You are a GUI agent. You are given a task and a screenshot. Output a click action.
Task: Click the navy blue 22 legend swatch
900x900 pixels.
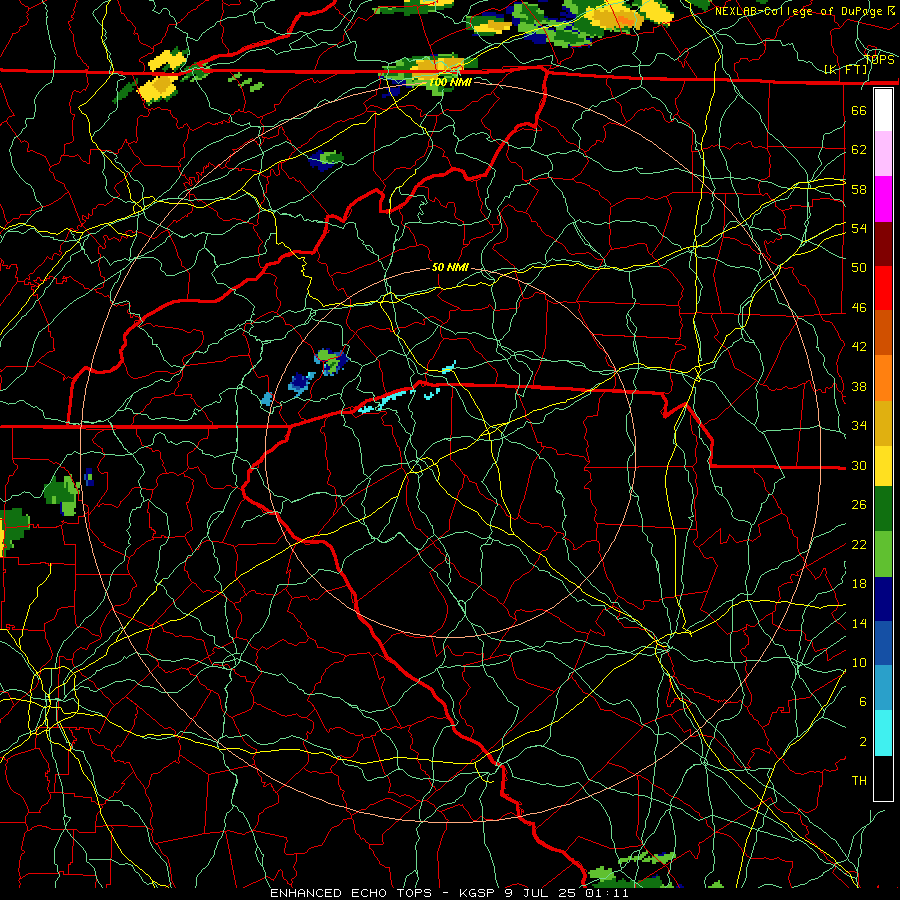[883, 599]
